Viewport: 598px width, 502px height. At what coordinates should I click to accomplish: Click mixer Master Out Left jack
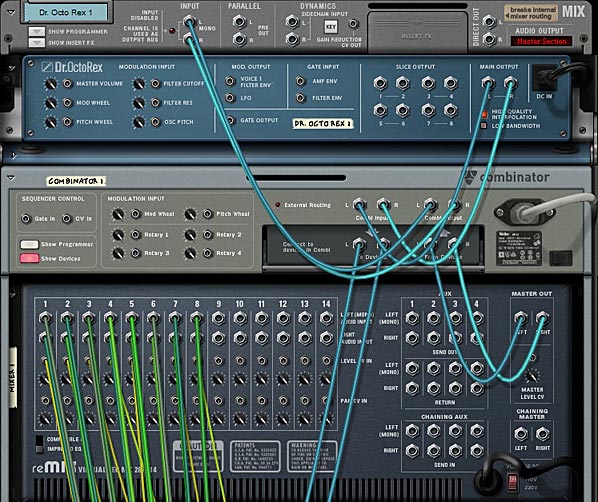tap(521, 318)
